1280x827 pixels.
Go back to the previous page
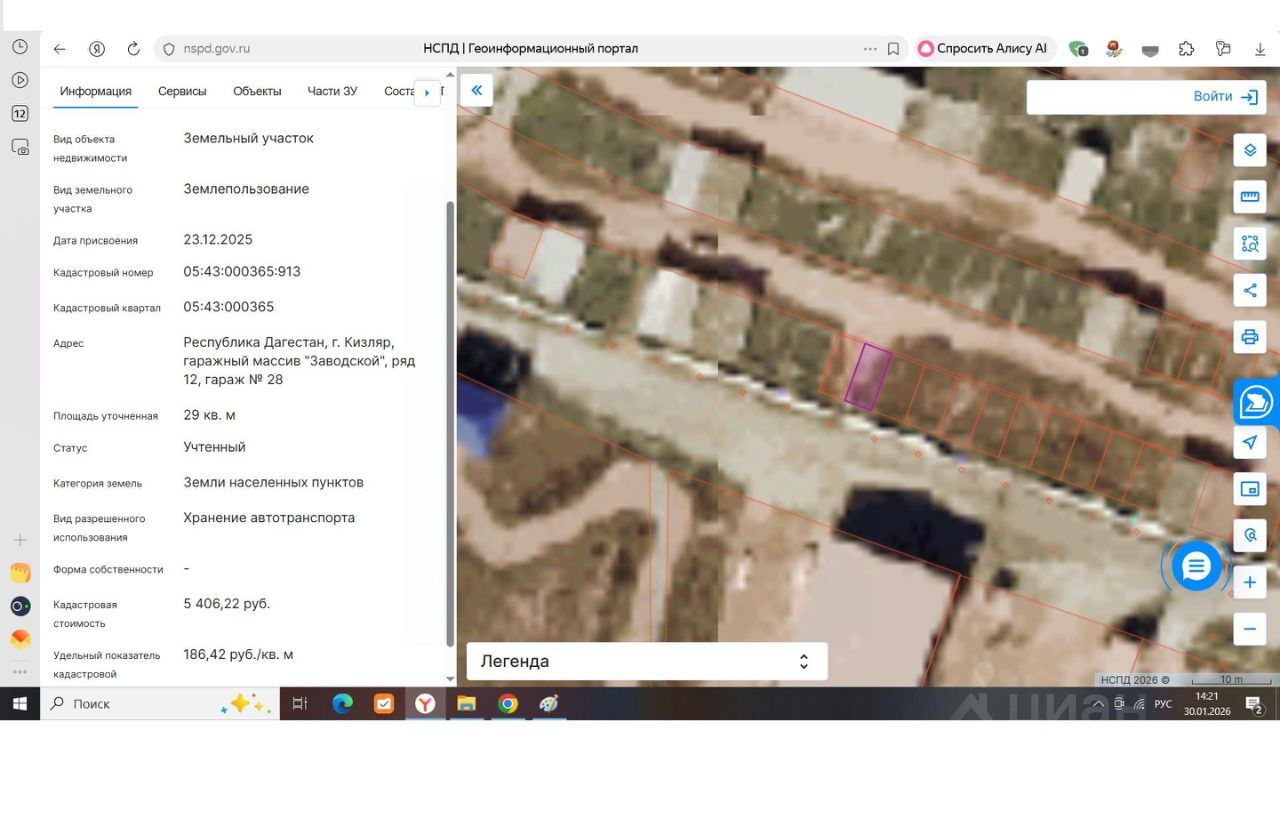(60, 48)
